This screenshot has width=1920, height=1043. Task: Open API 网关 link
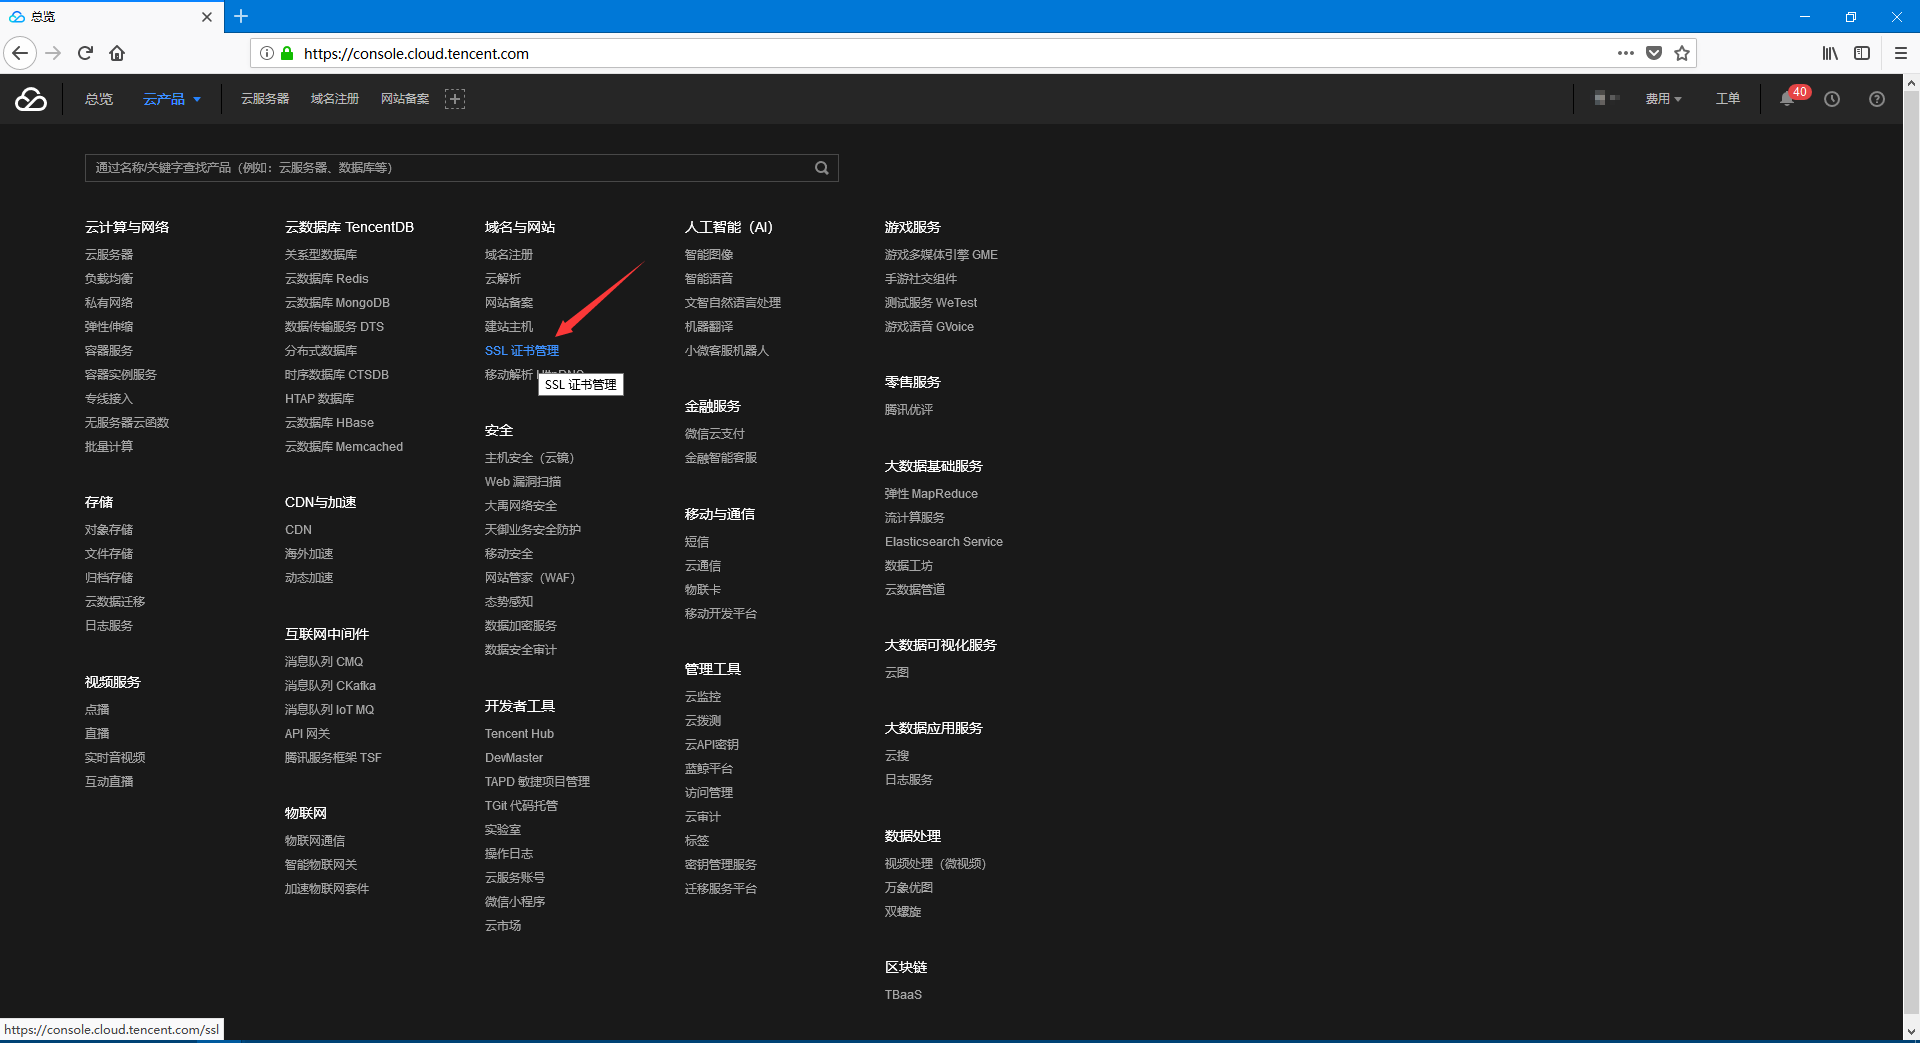click(x=307, y=734)
